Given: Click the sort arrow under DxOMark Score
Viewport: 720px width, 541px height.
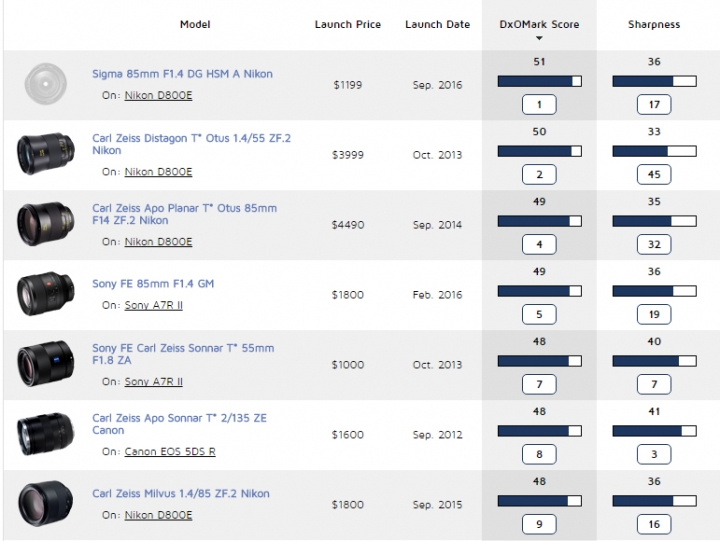Looking at the screenshot, I should tap(539, 39).
